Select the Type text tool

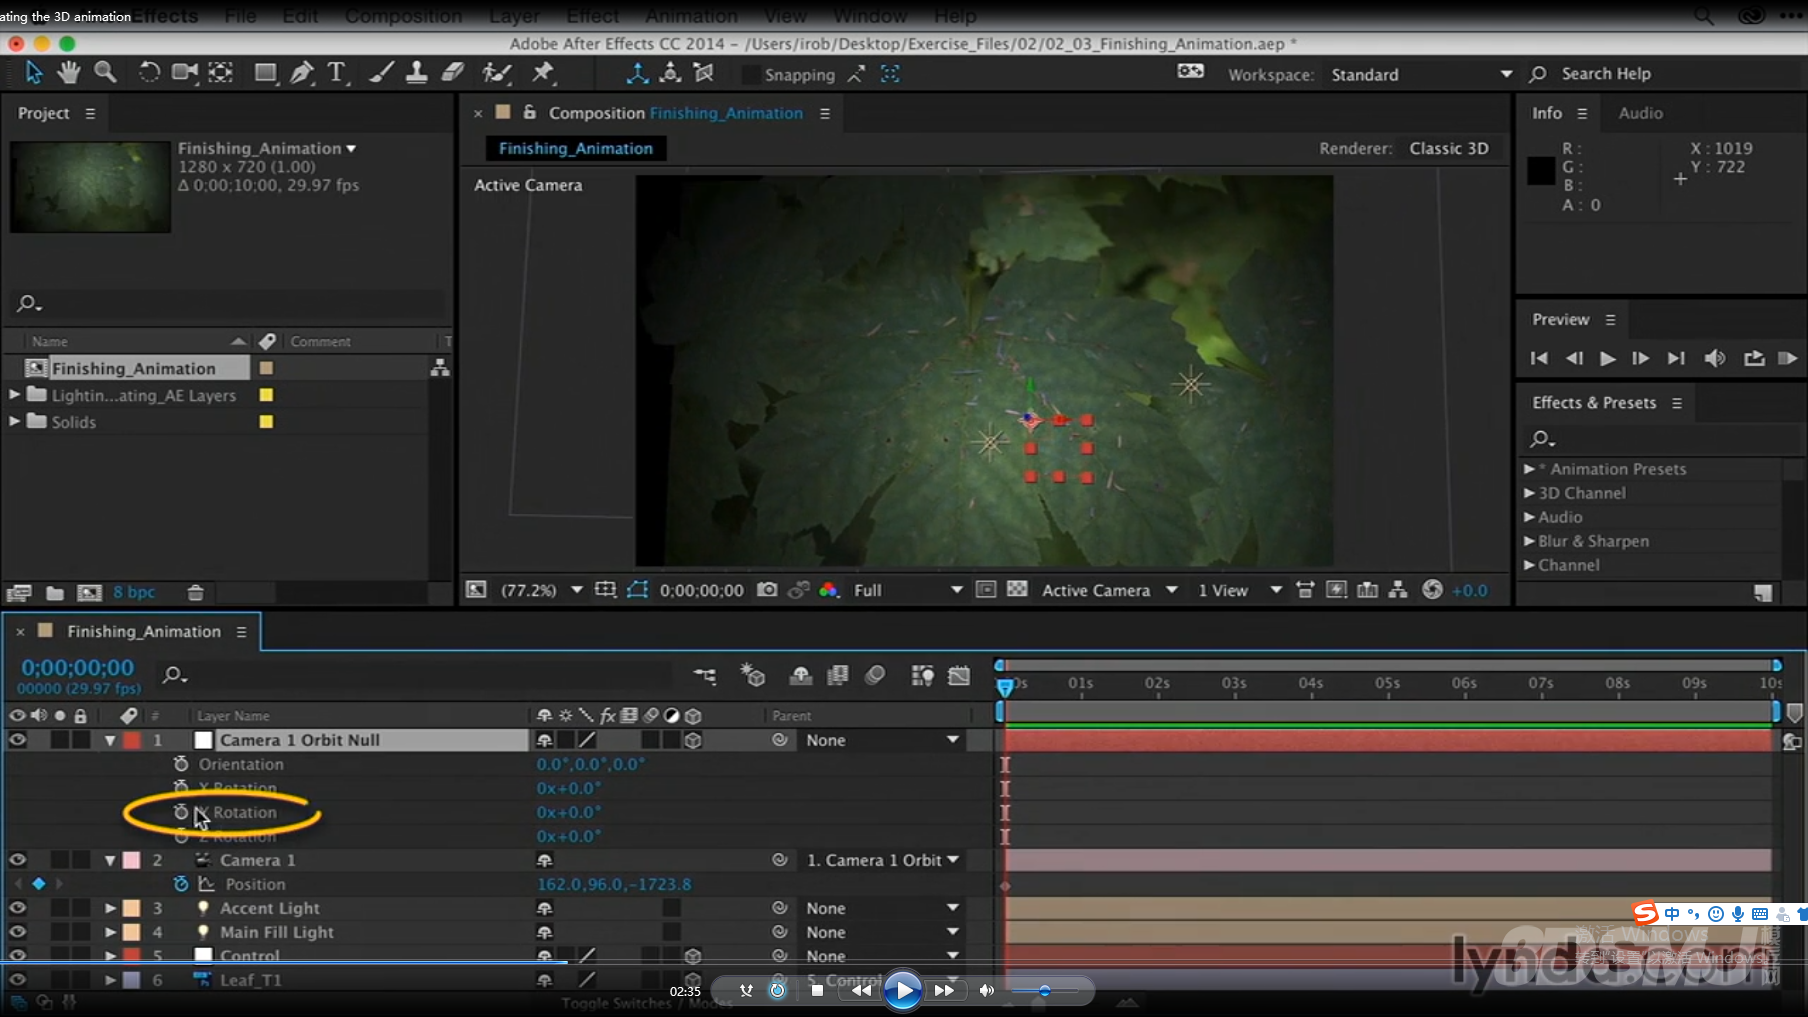click(337, 72)
